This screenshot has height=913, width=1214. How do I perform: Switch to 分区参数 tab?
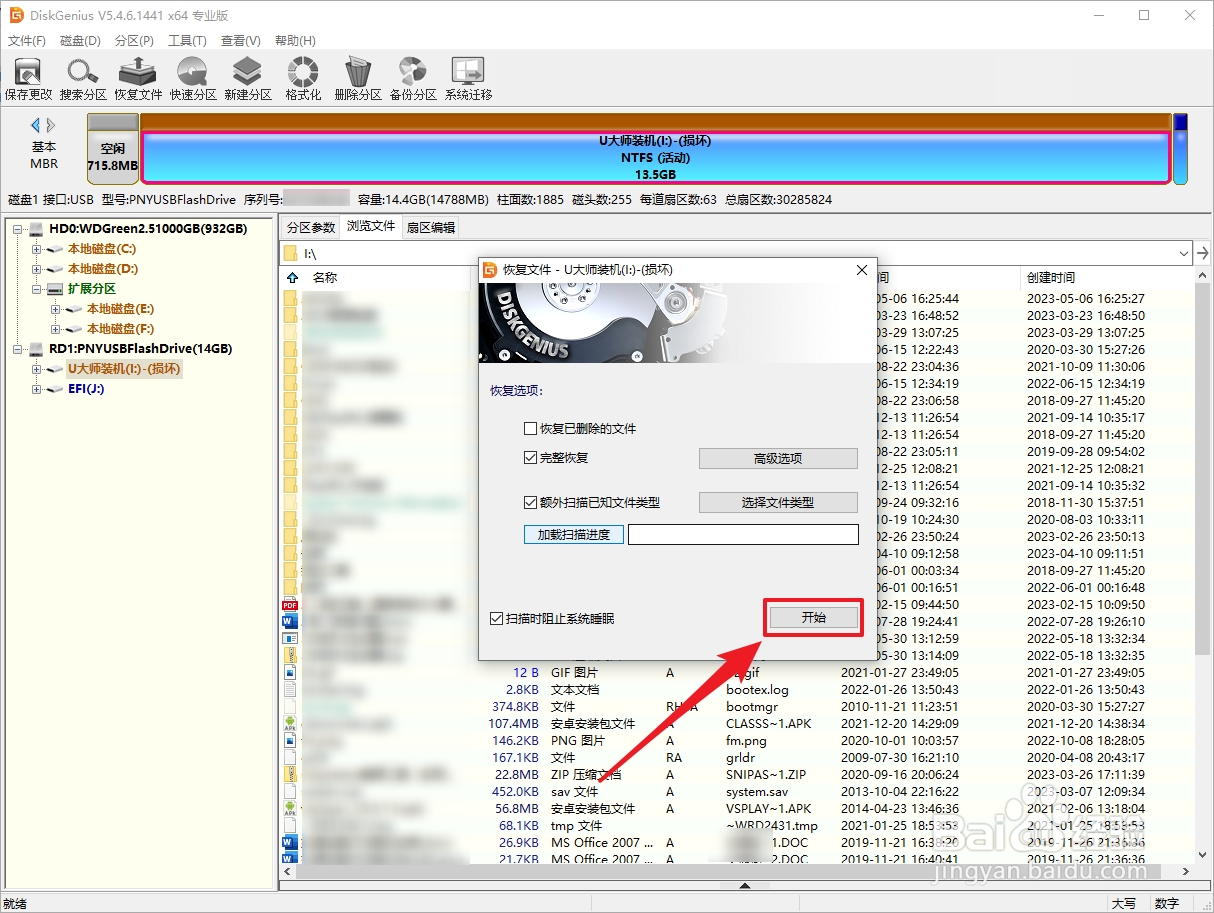pos(311,227)
